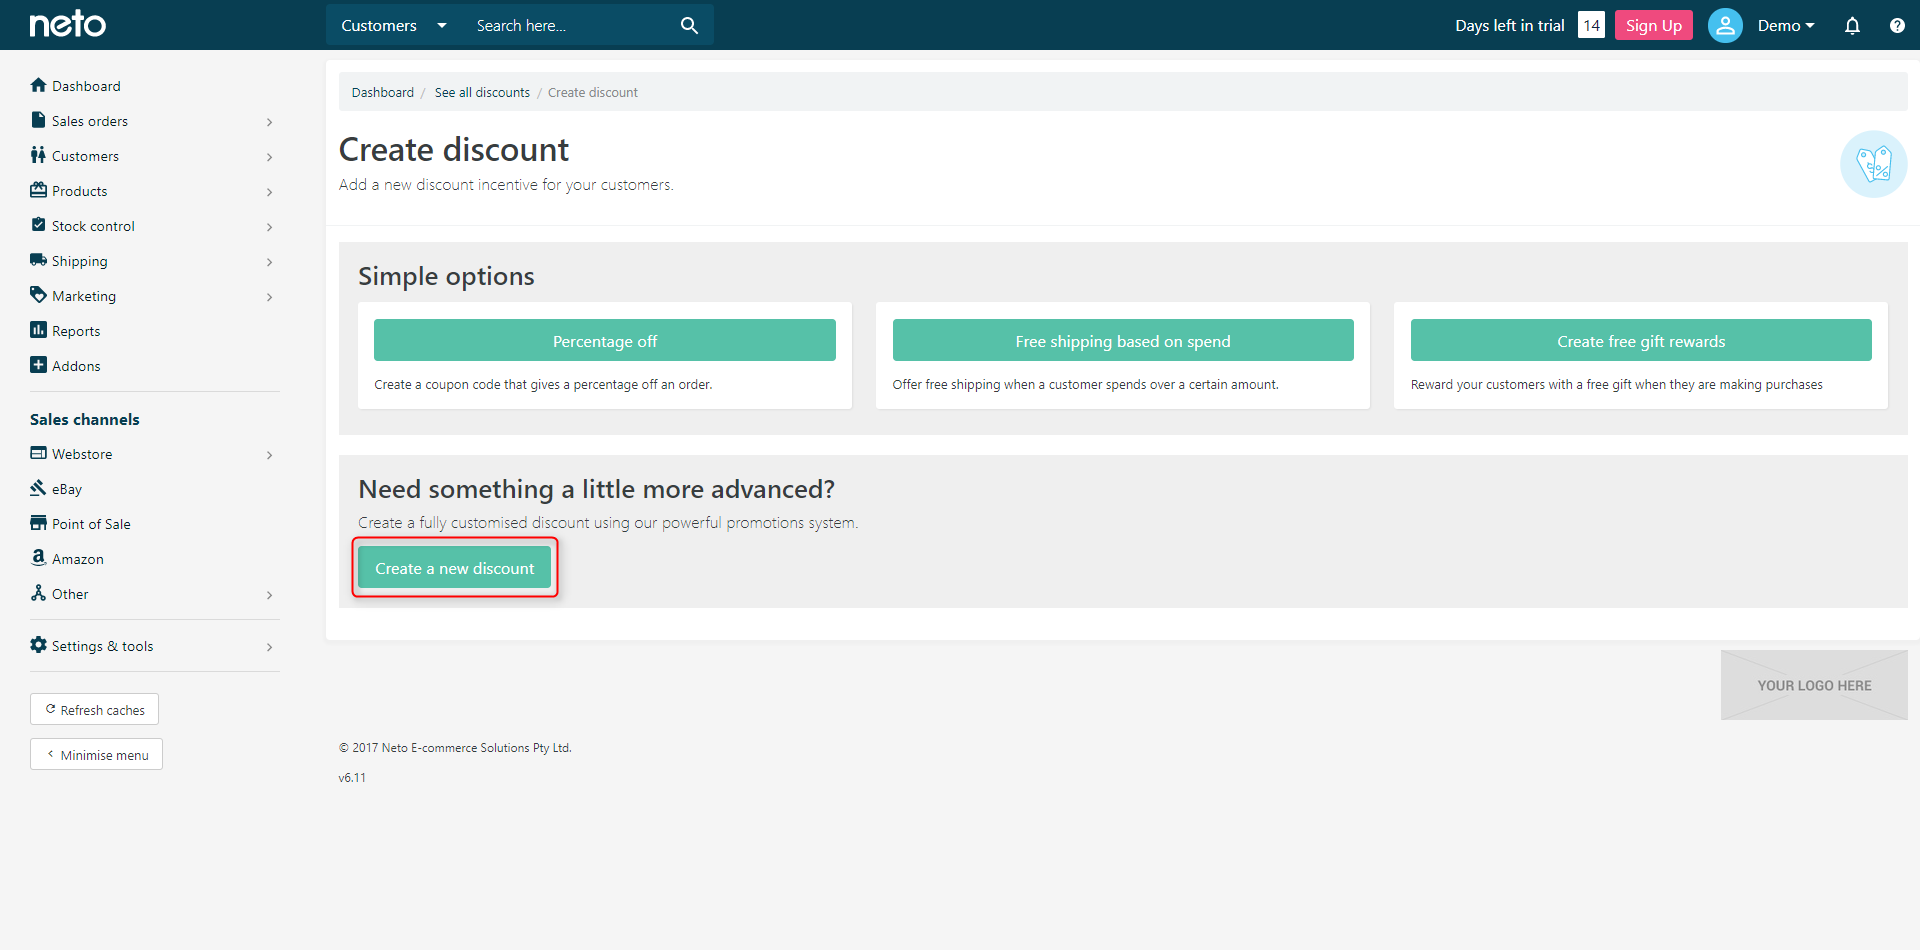Click the Percentage off button
Screen dimensions: 1920x950
pyautogui.click(x=605, y=340)
